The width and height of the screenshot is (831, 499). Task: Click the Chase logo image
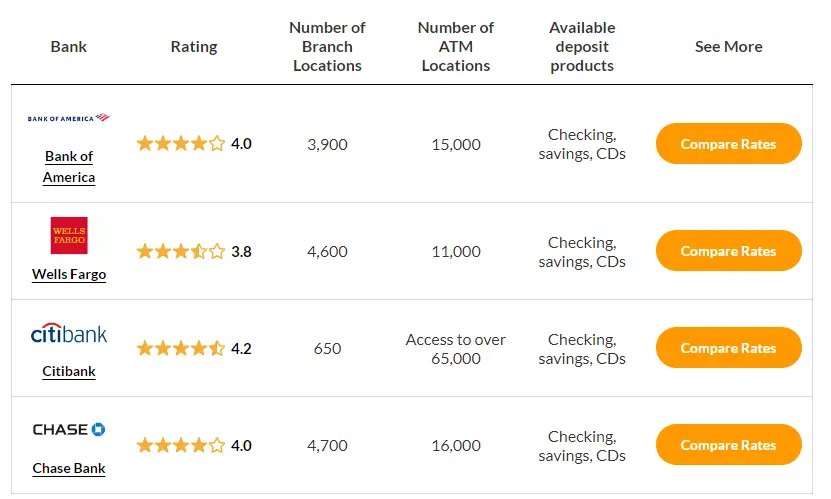[69, 429]
